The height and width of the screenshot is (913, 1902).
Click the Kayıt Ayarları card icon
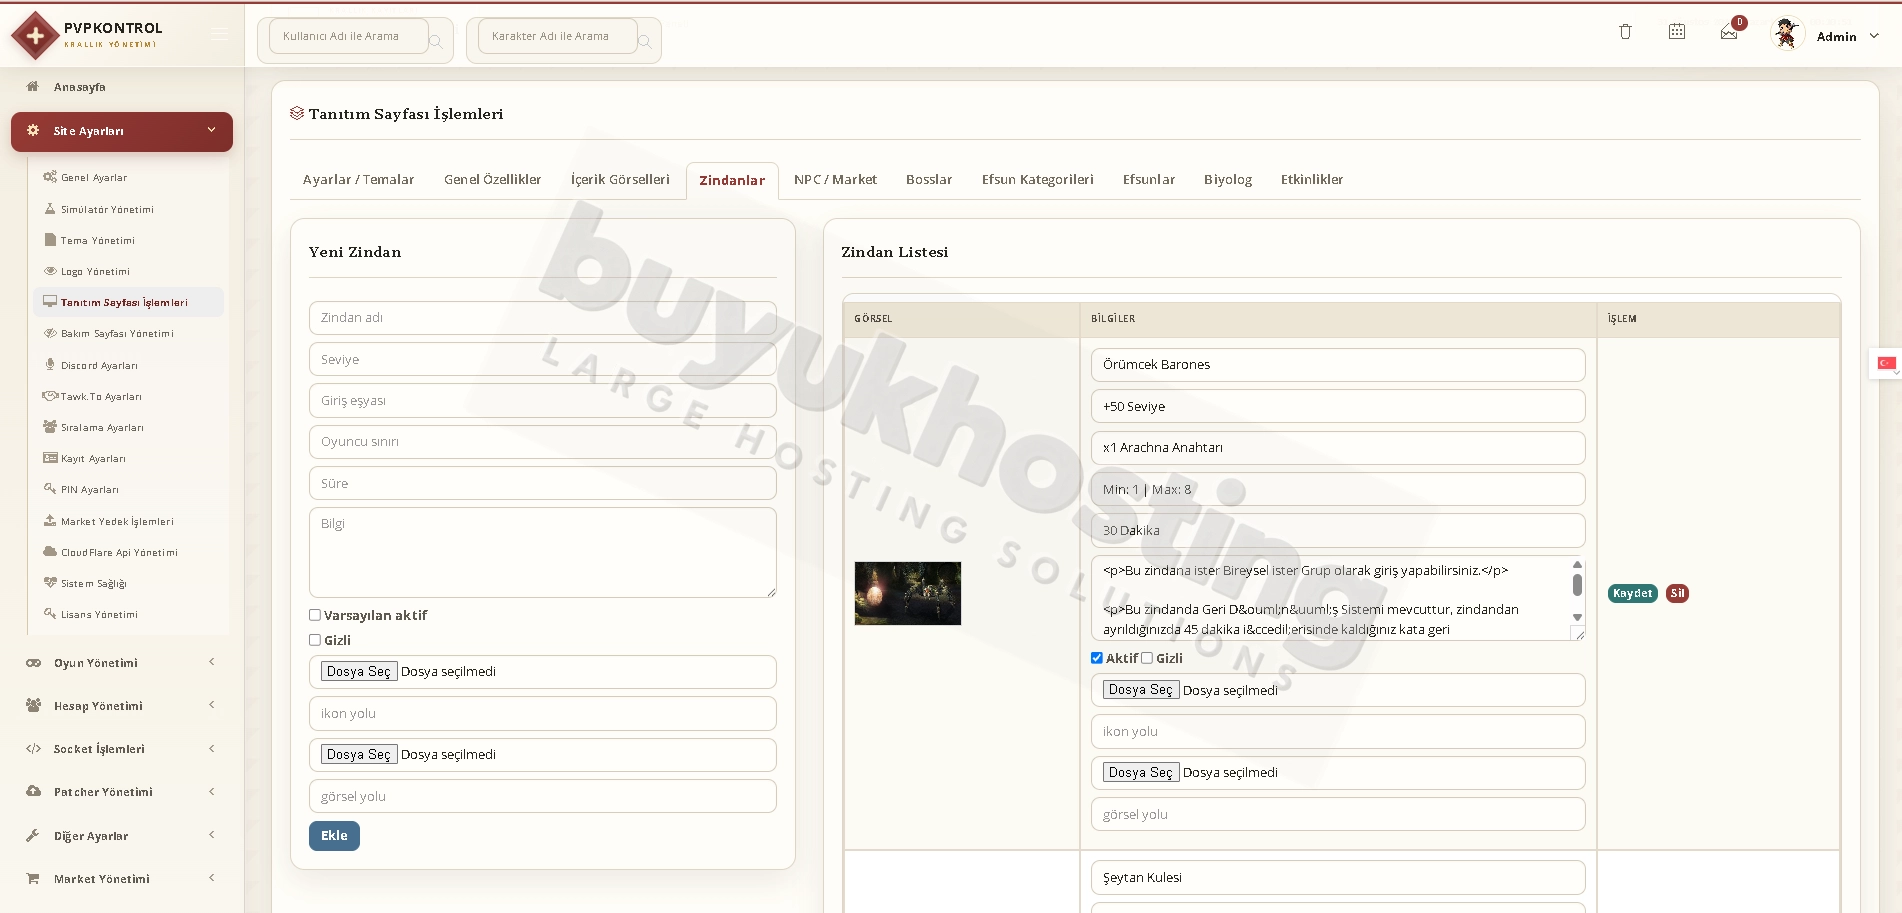pyautogui.click(x=50, y=458)
